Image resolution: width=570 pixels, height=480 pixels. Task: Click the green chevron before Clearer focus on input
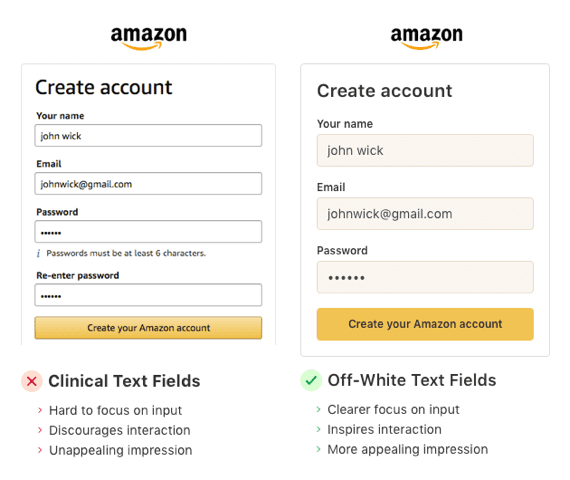318,409
